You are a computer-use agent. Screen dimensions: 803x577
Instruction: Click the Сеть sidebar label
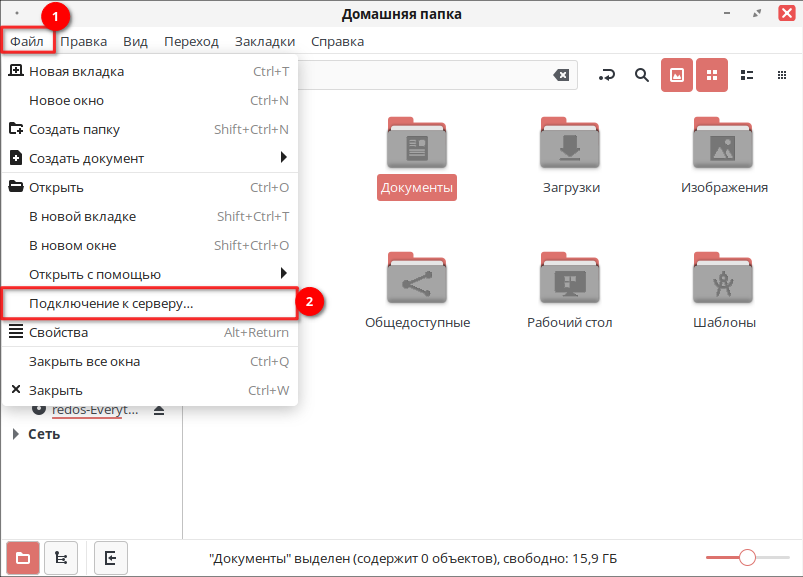[x=44, y=434]
